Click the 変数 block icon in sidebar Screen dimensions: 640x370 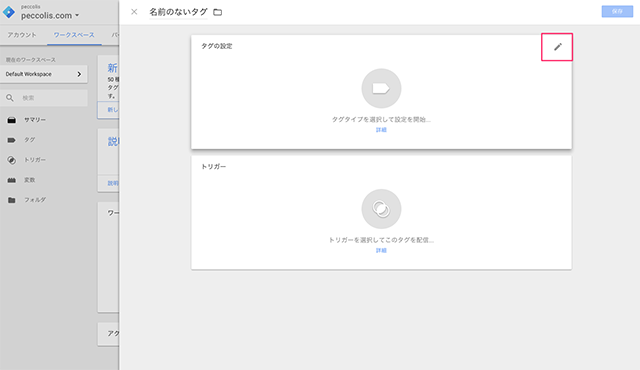[11, 180]
